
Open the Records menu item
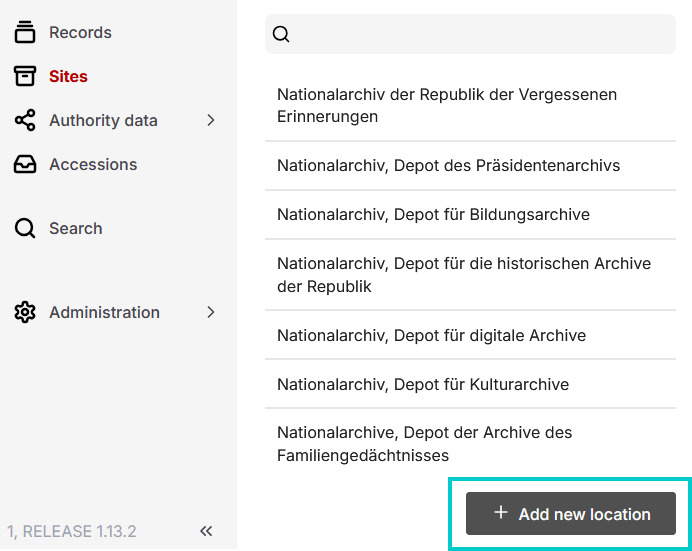(x=80, y=32)
